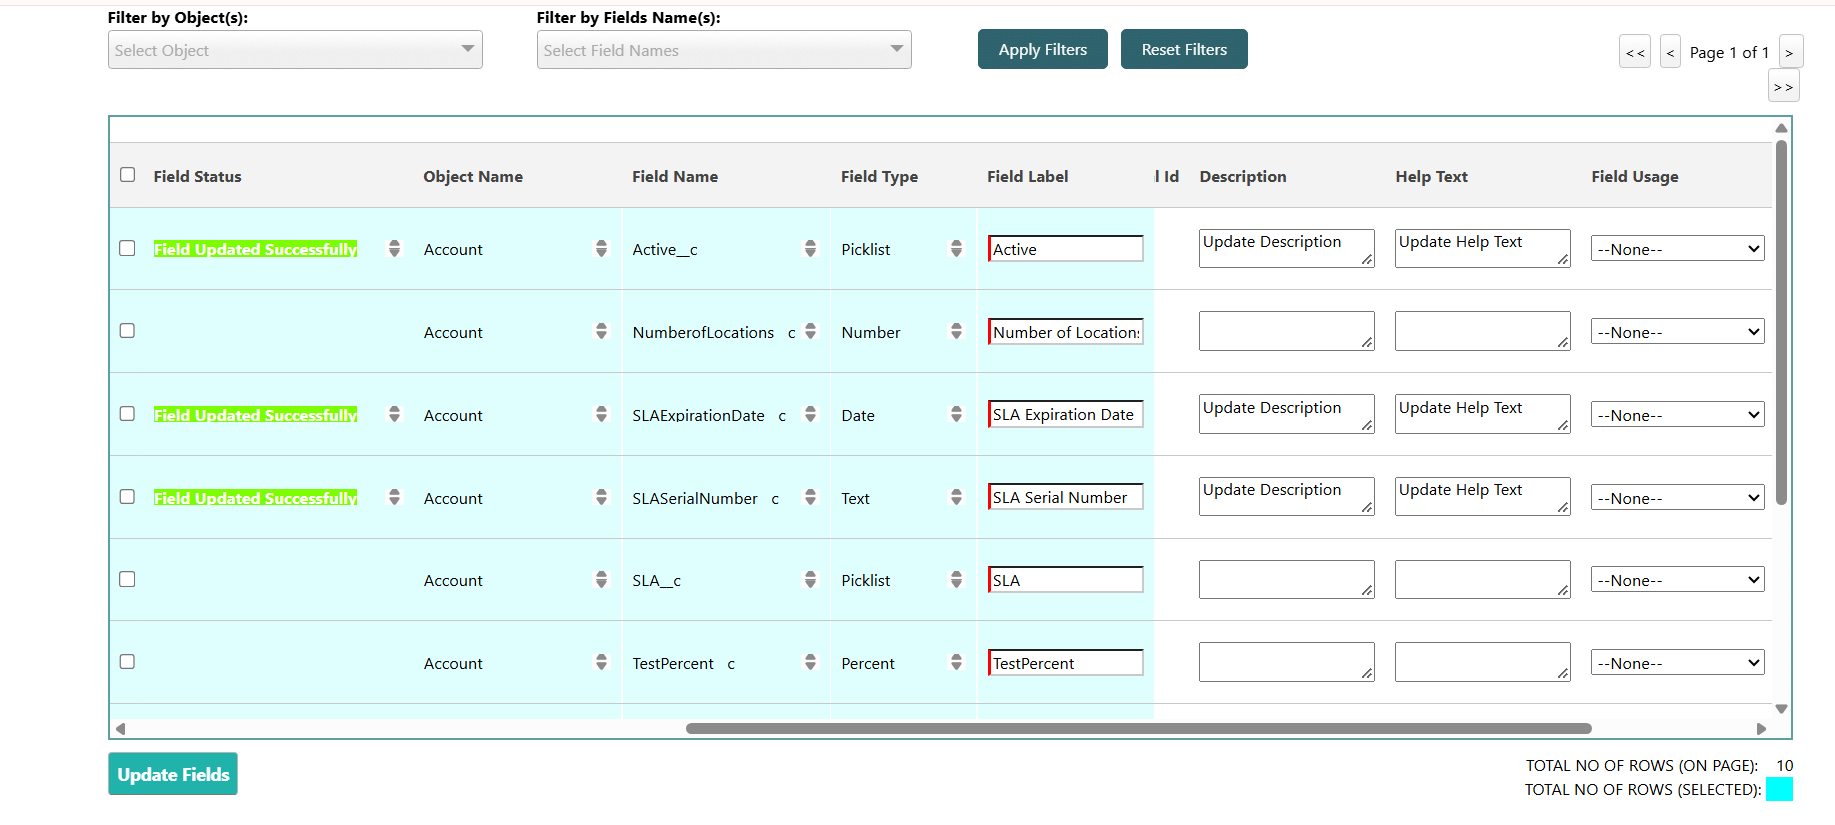Click the Field Label input containing SLA Serial Number
The width and height of the screenshot is (1835, 825).
point(1065,497)
